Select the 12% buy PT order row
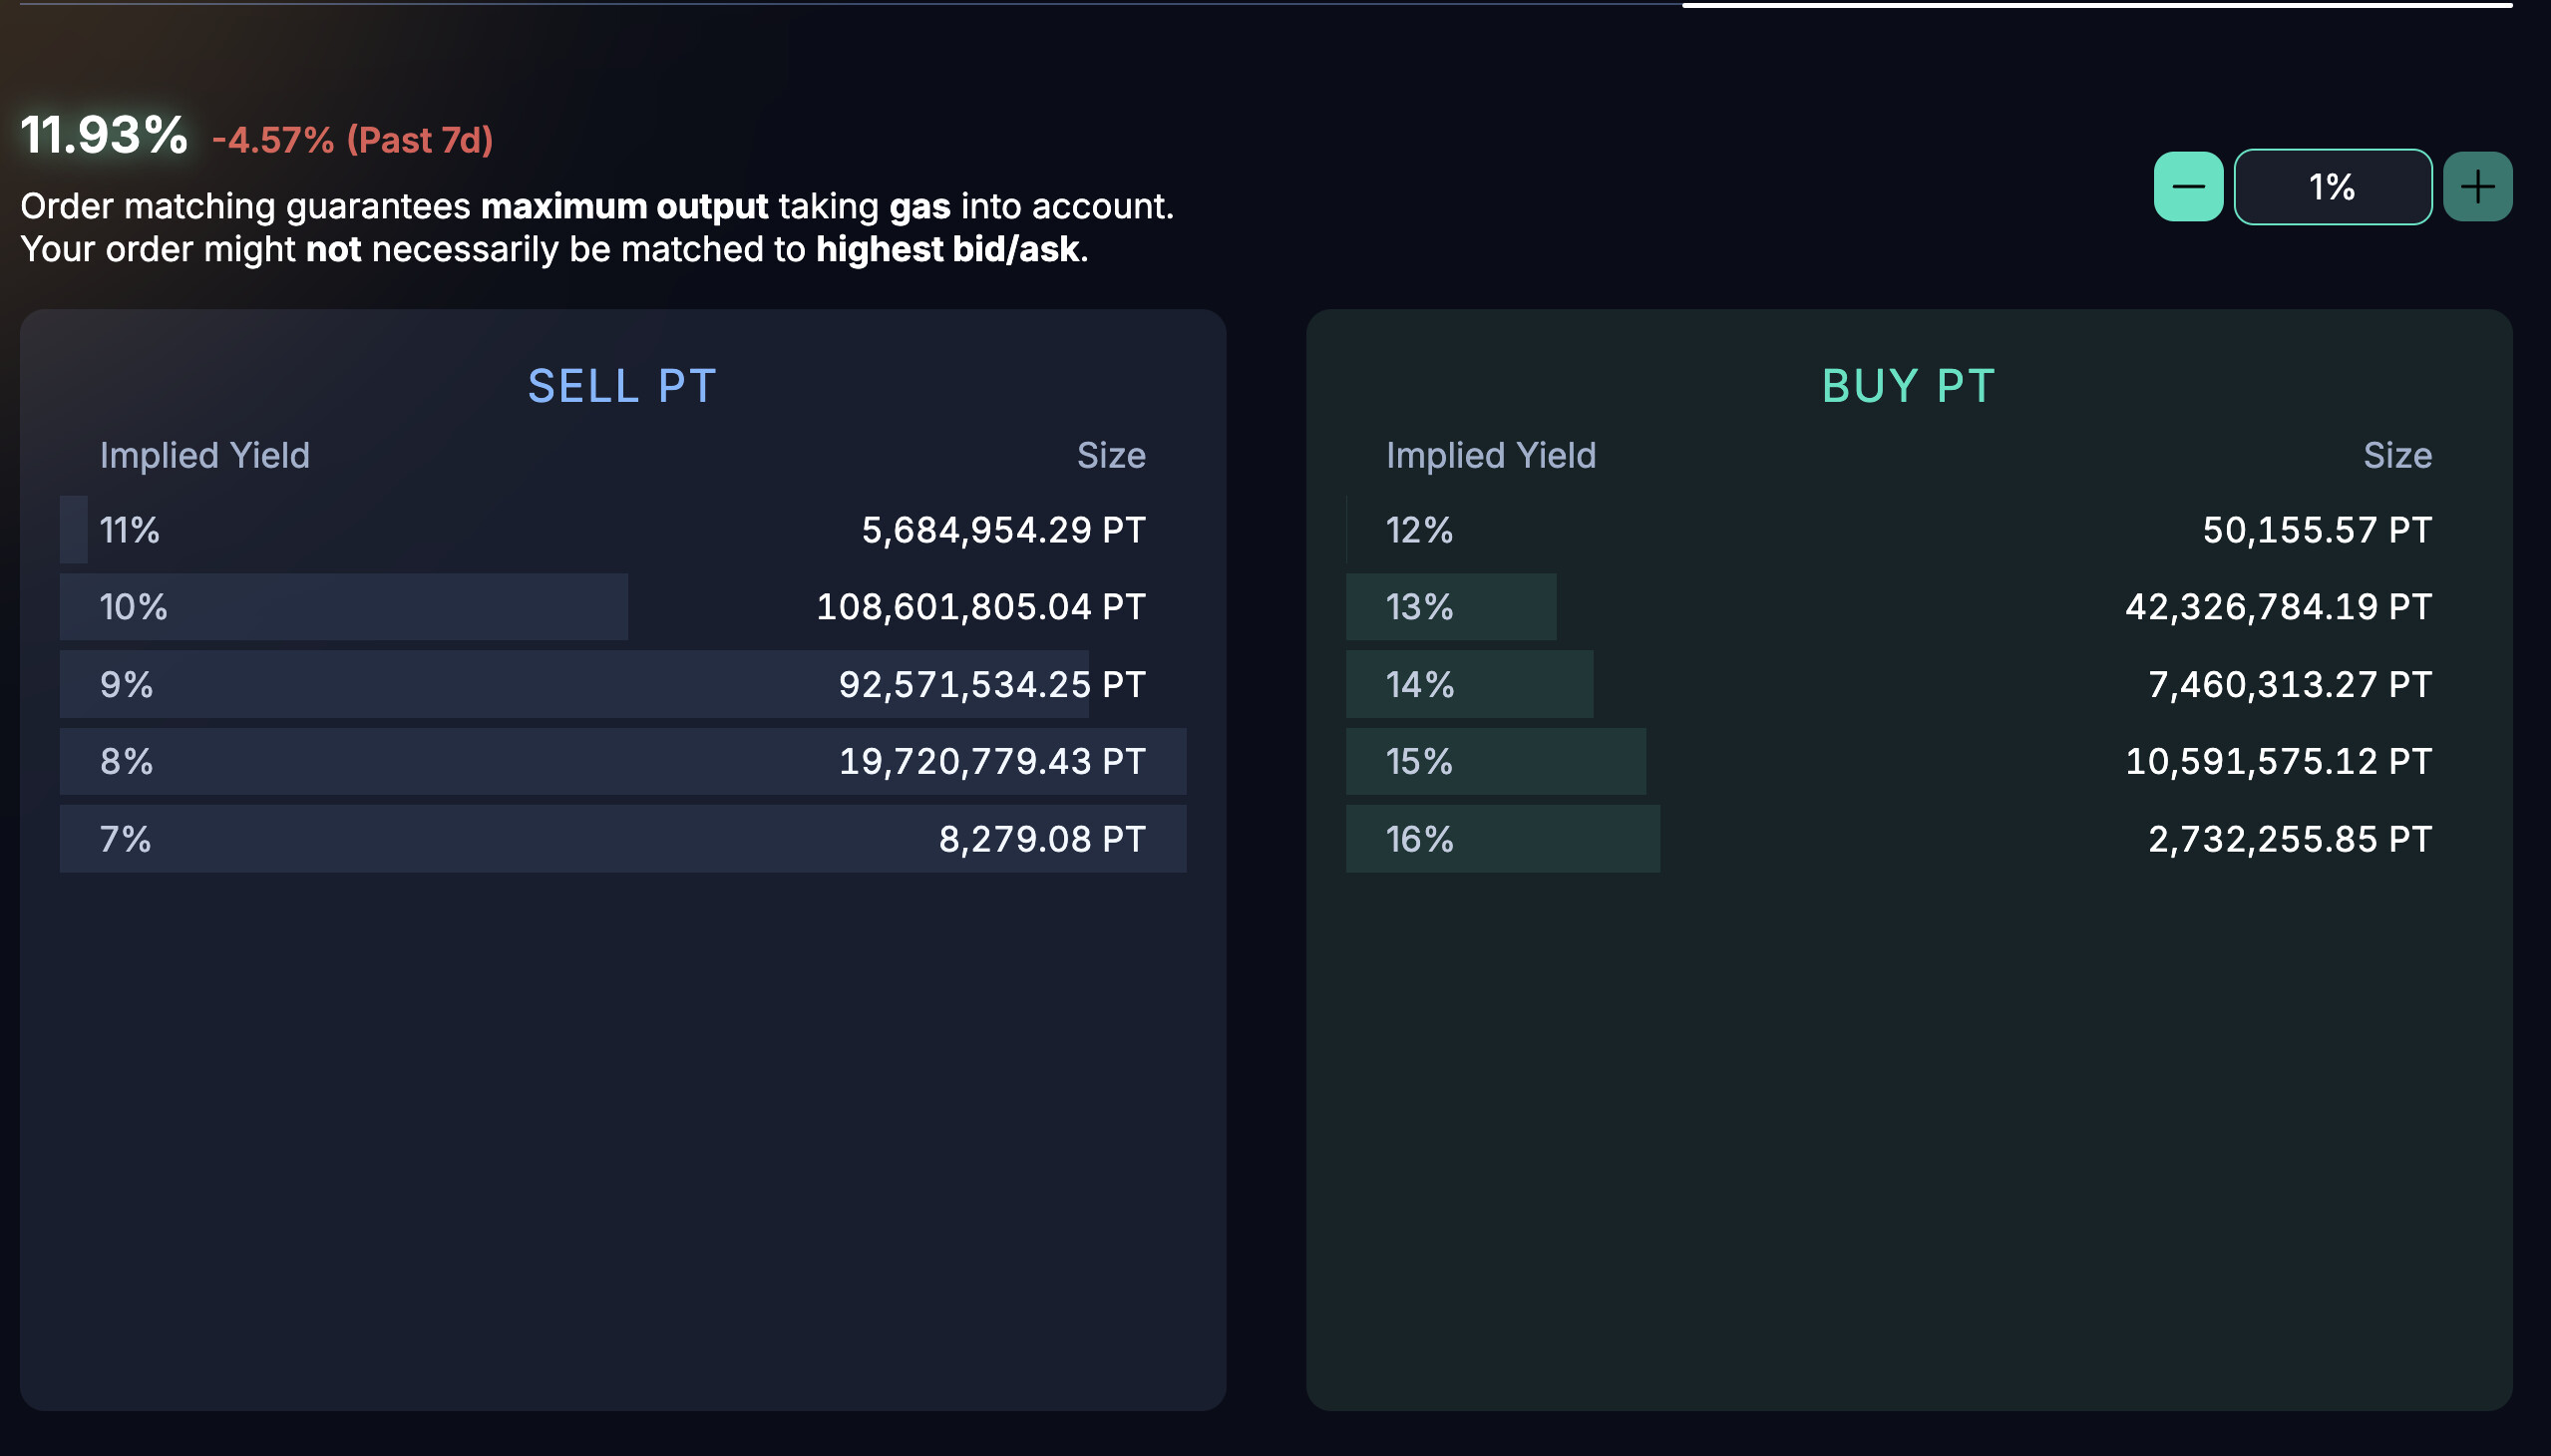This screenshot has height=1456, width=2551. 1909,530
